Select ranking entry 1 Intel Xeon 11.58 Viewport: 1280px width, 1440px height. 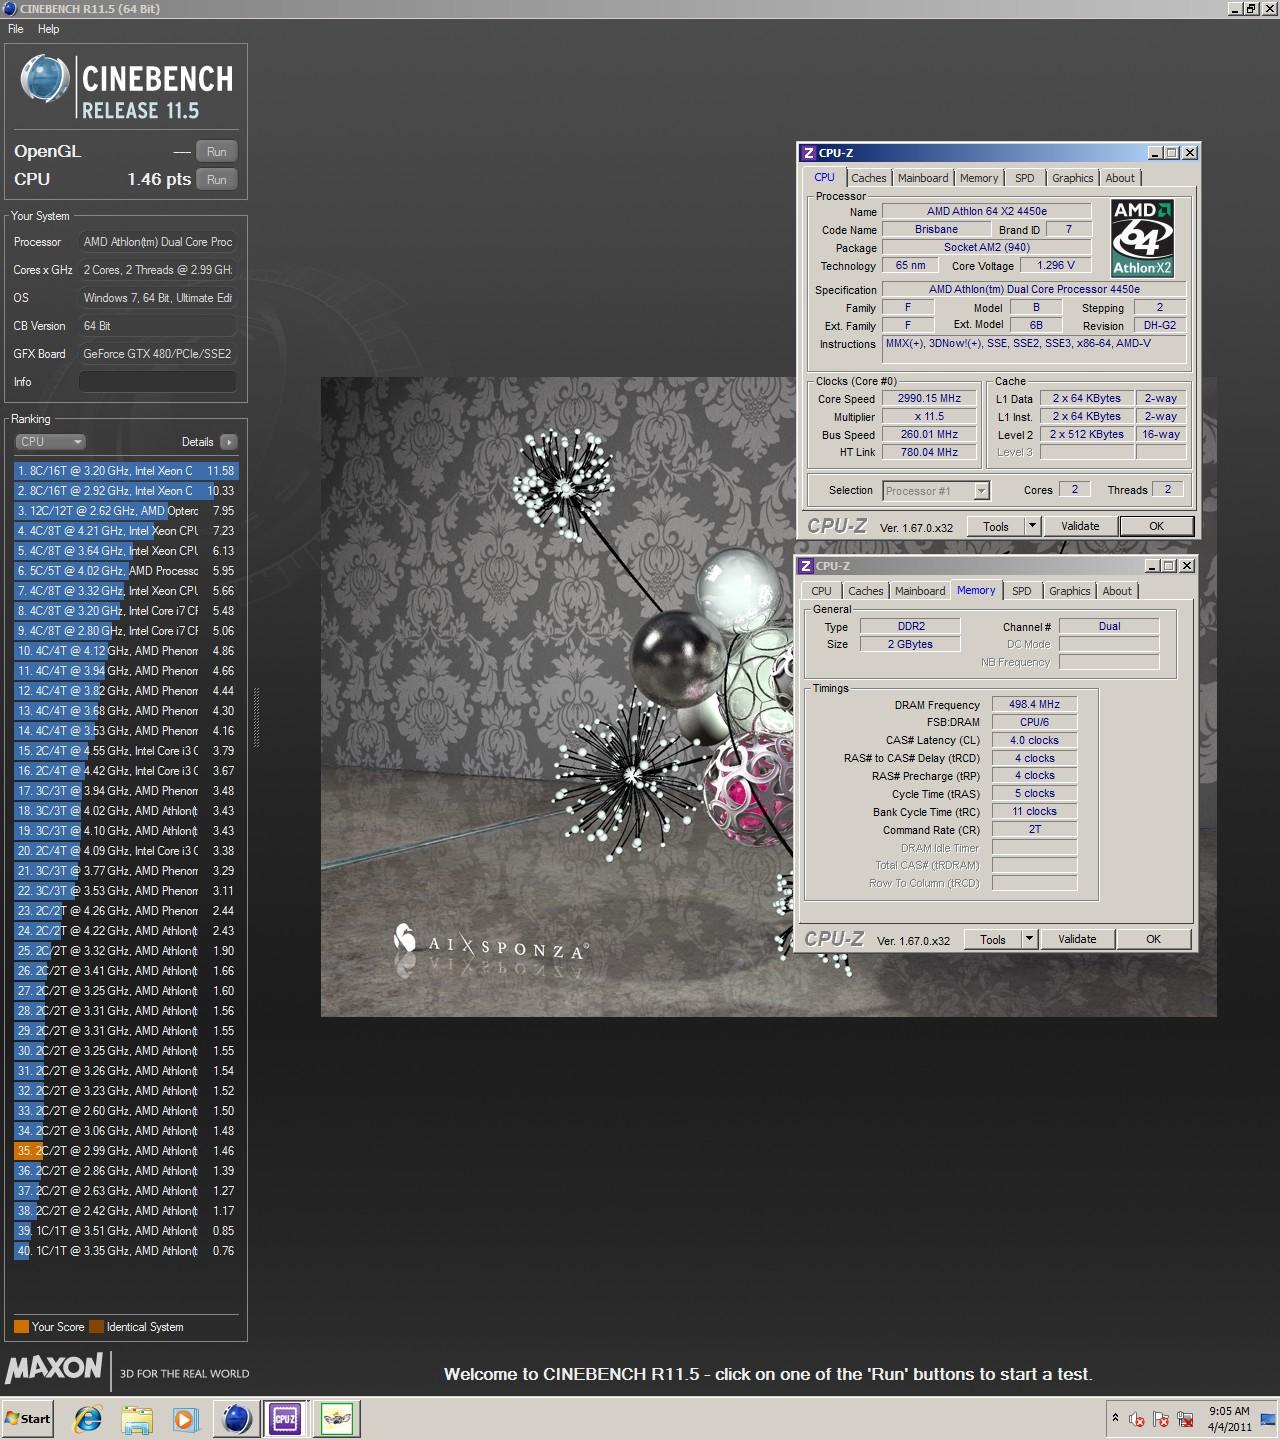coord(126,471)
